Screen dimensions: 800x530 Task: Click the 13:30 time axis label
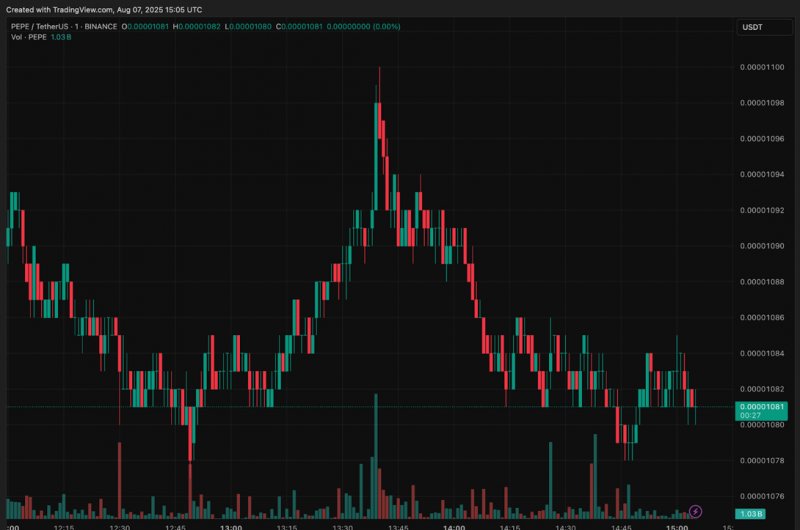[342, 527]
